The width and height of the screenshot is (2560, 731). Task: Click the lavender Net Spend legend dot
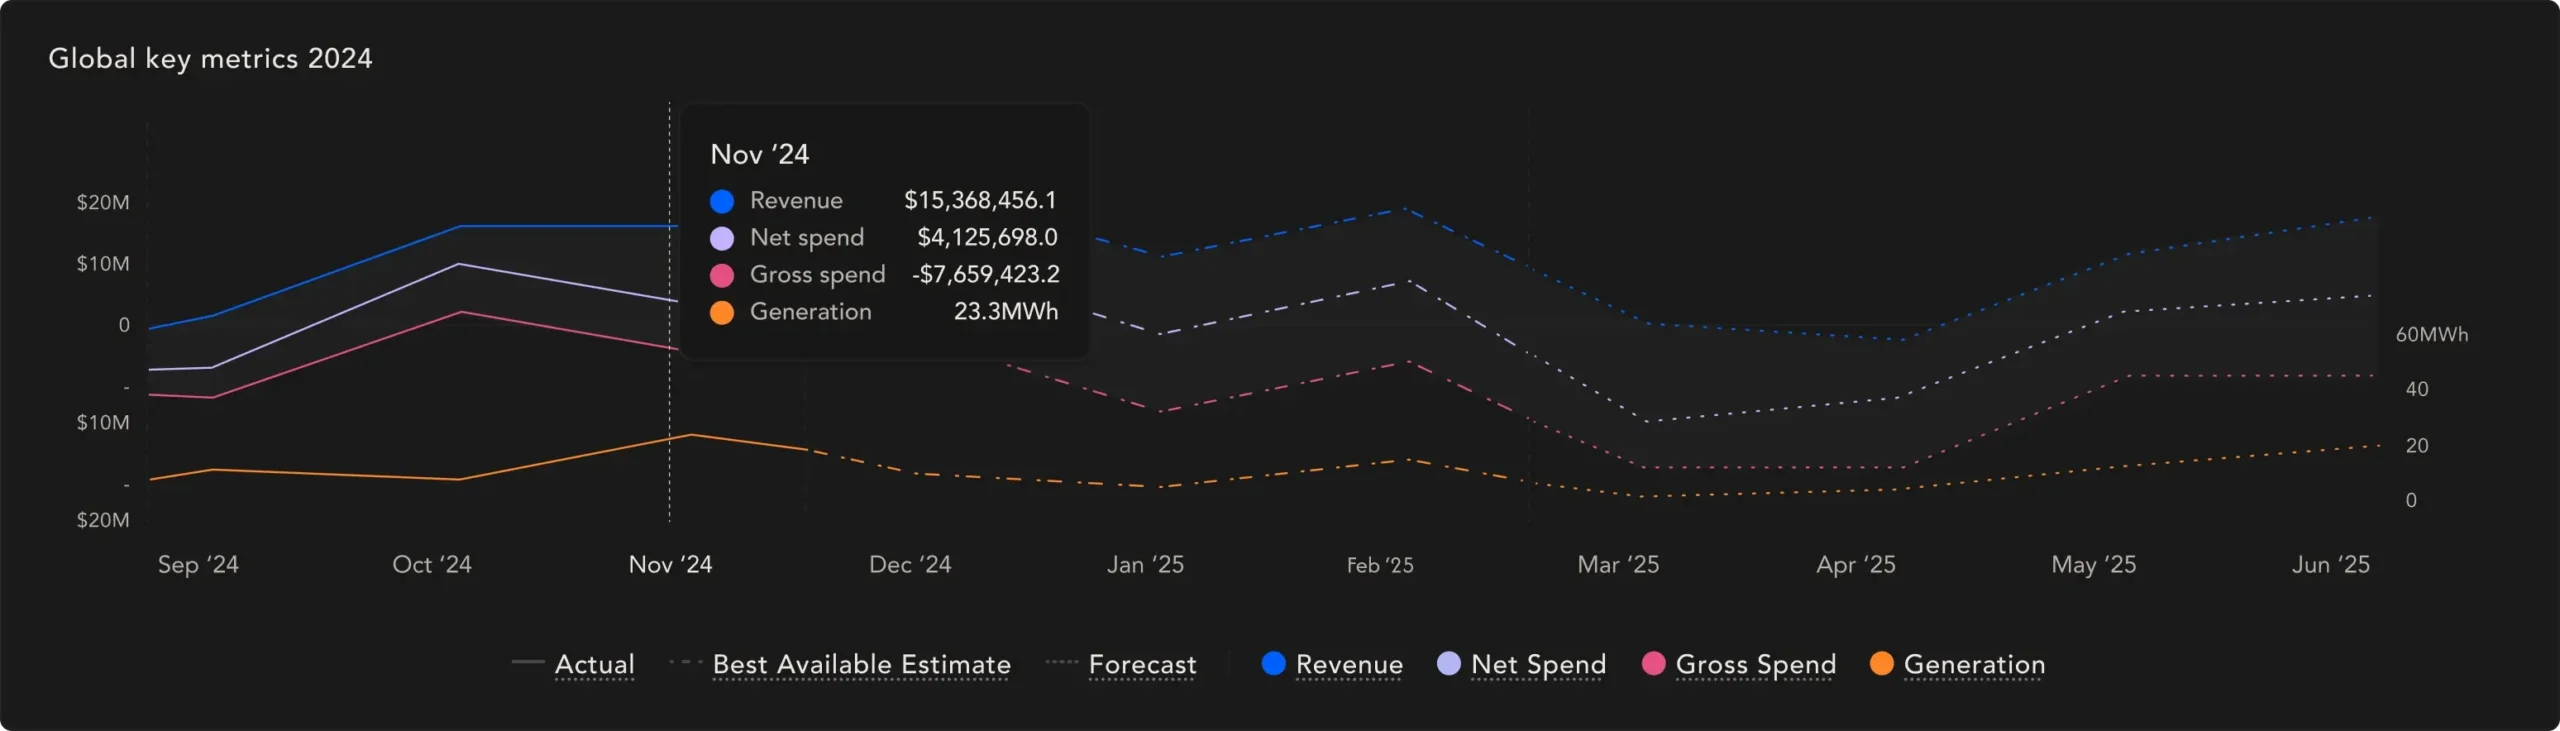point(1448,664)
